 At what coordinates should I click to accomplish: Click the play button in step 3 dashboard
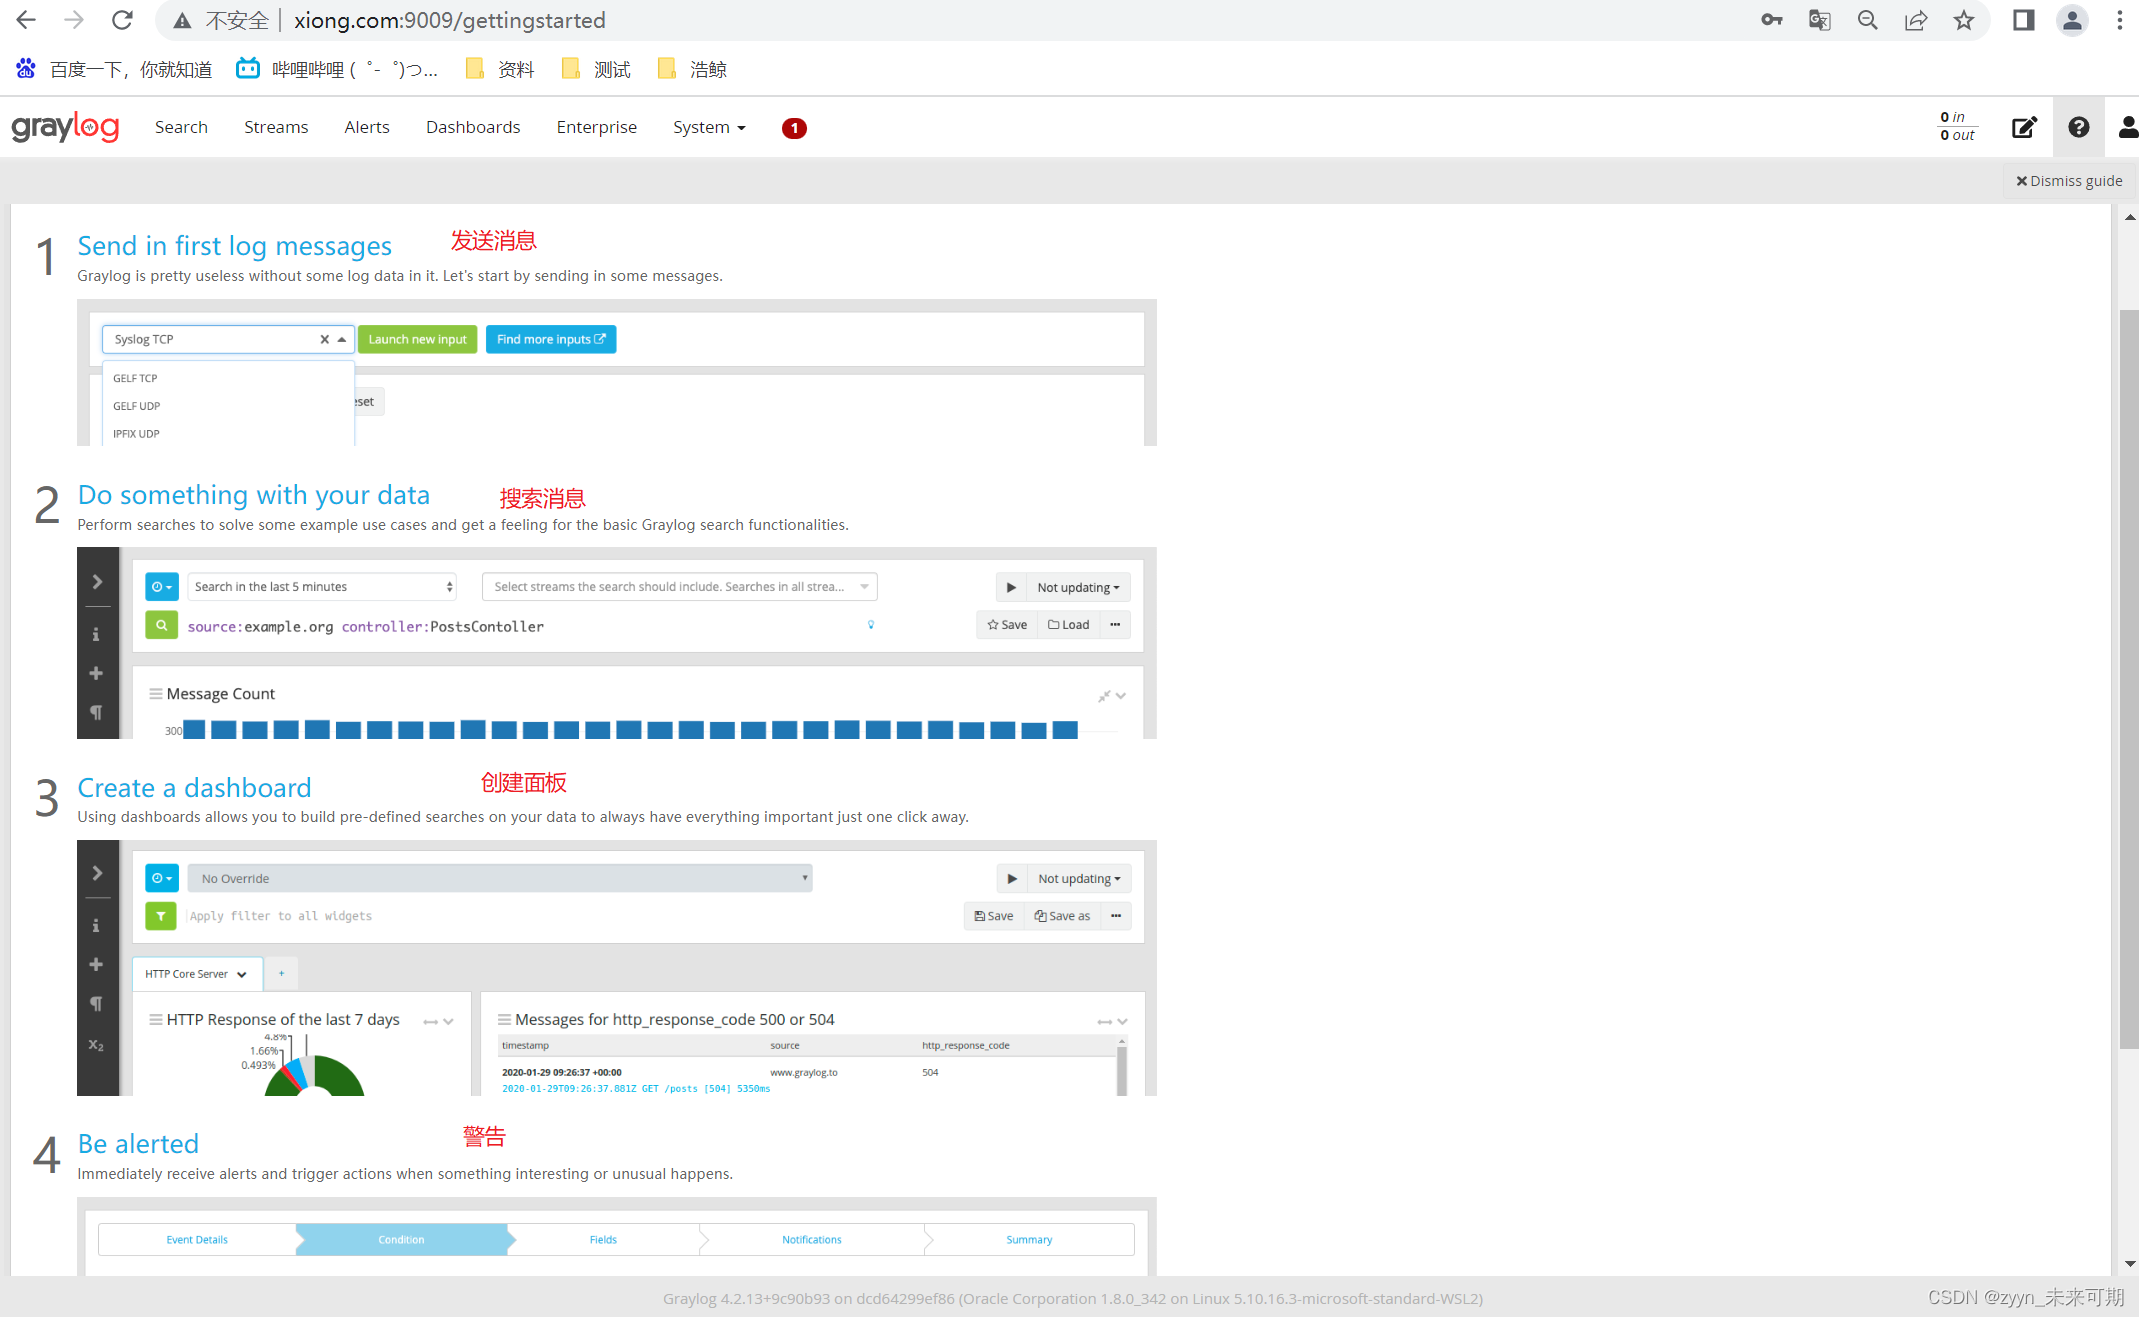pos(1012,878)
